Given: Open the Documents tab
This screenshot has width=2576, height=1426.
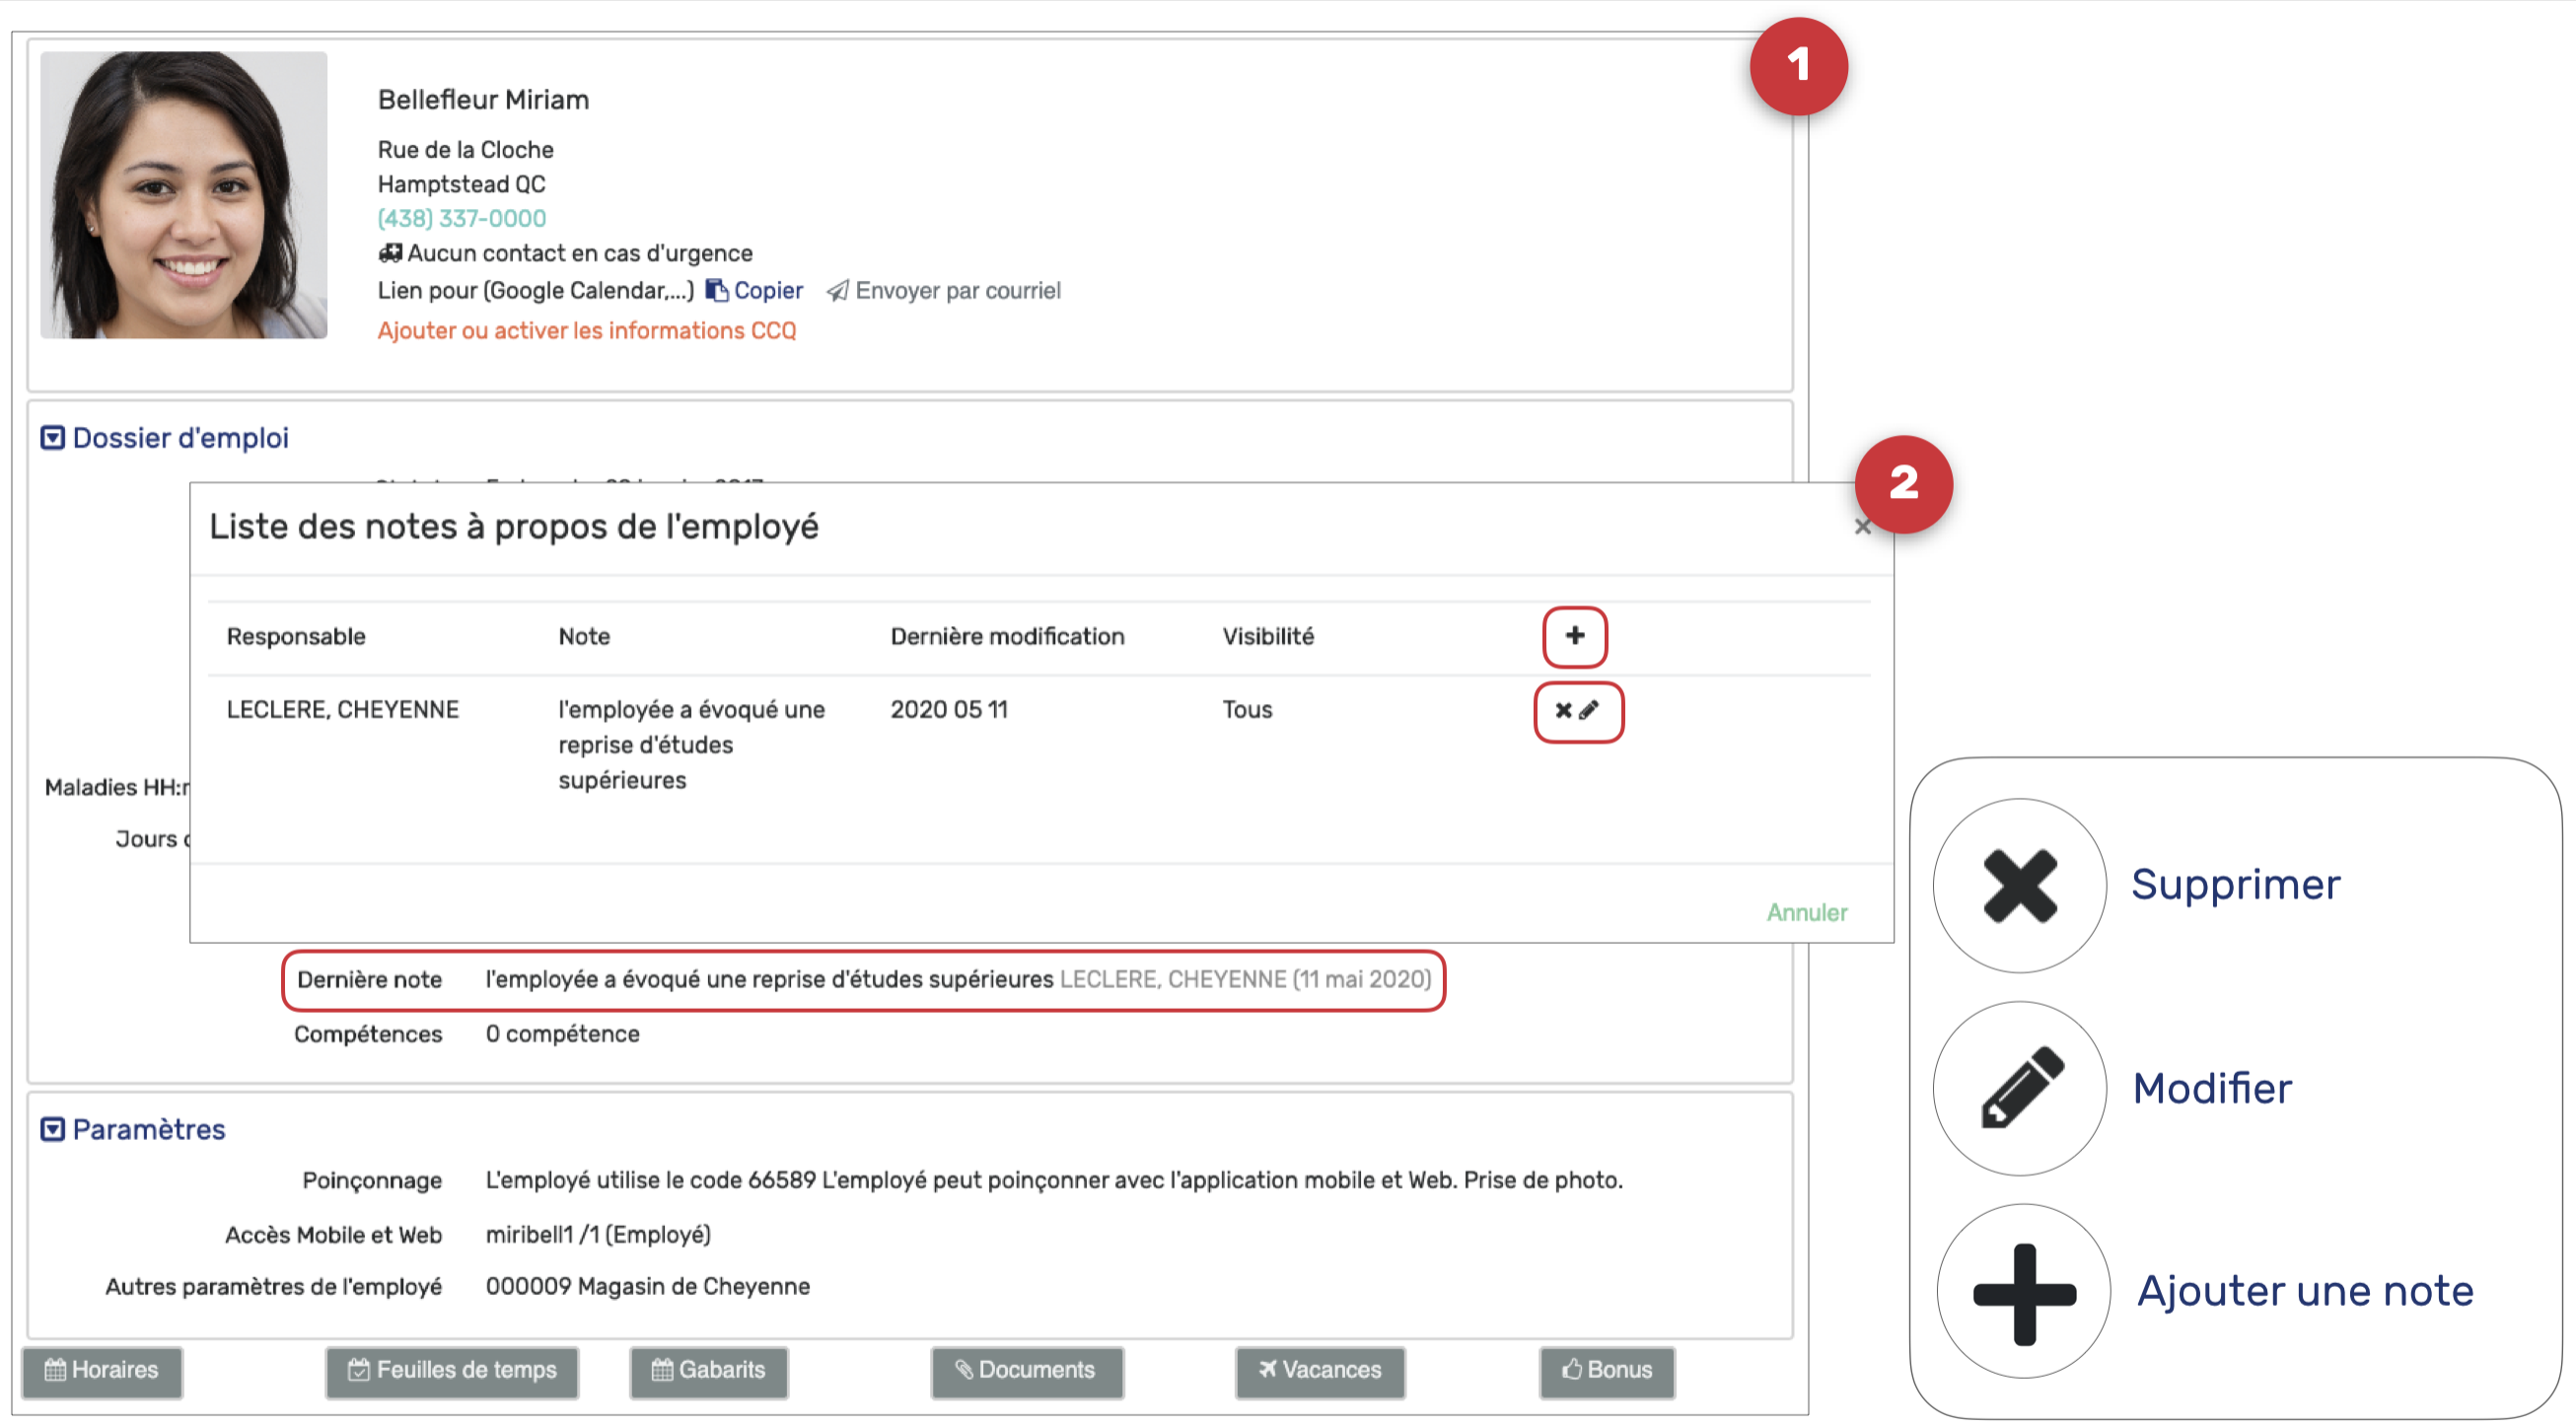Looking at the screenshot, I should (1026, 1371).
